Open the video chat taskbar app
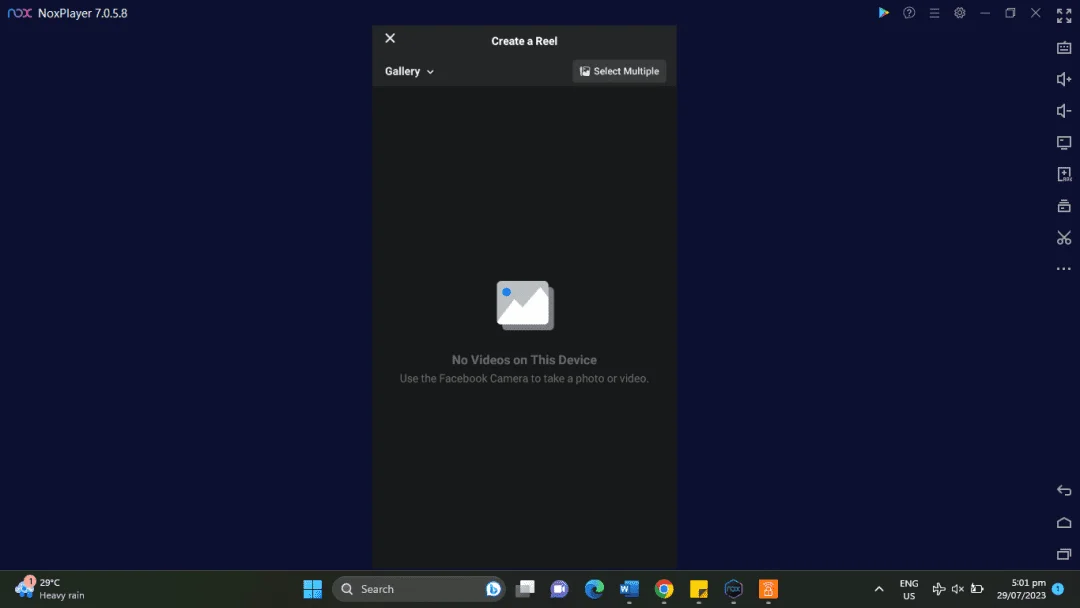 pos(559,589)
